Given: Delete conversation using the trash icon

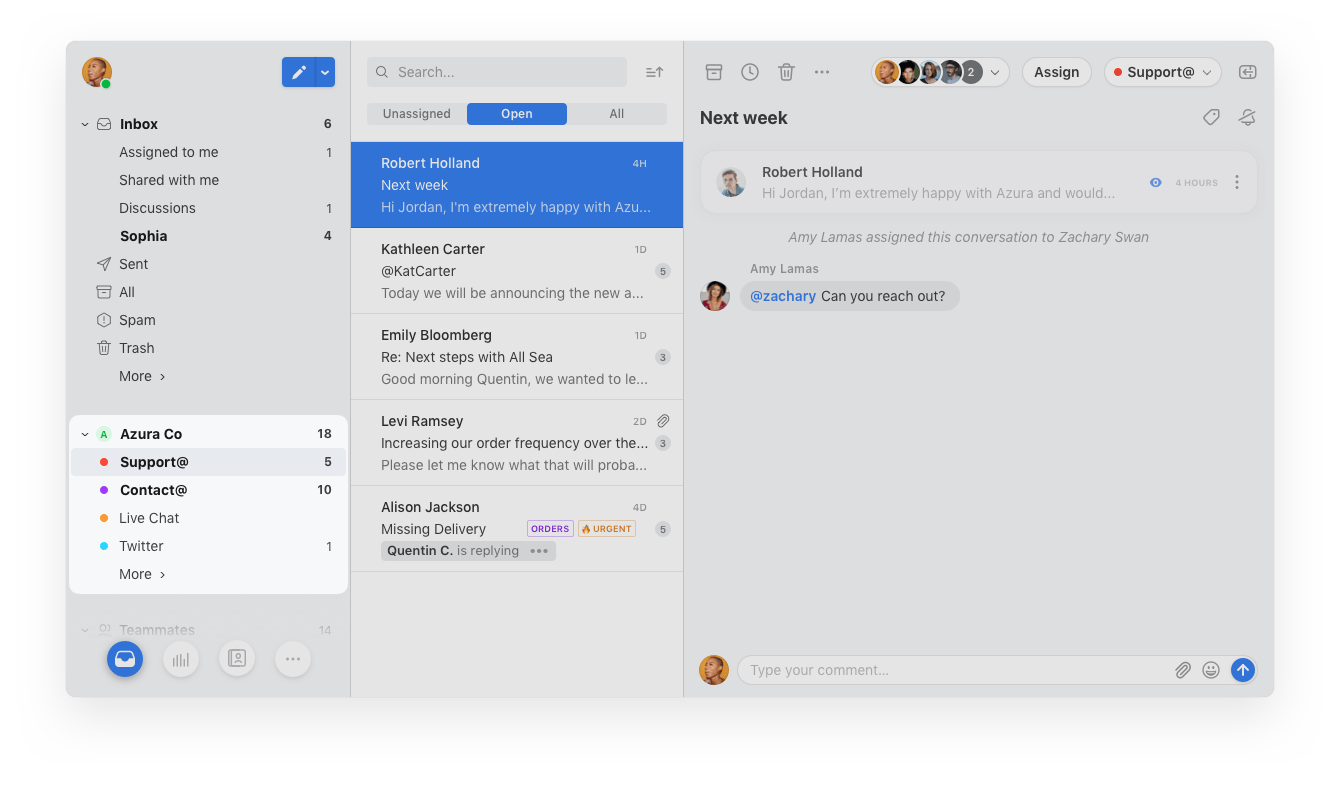Looking at the screenshot, I should 786,72.
